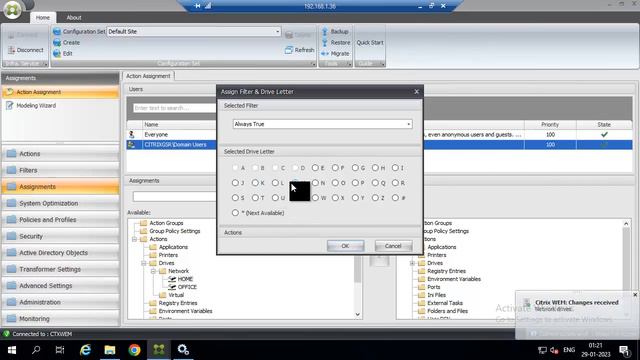Select Printers in the Available tree
This screenshot has height=360, width=640.
click(x=168, y=255)
